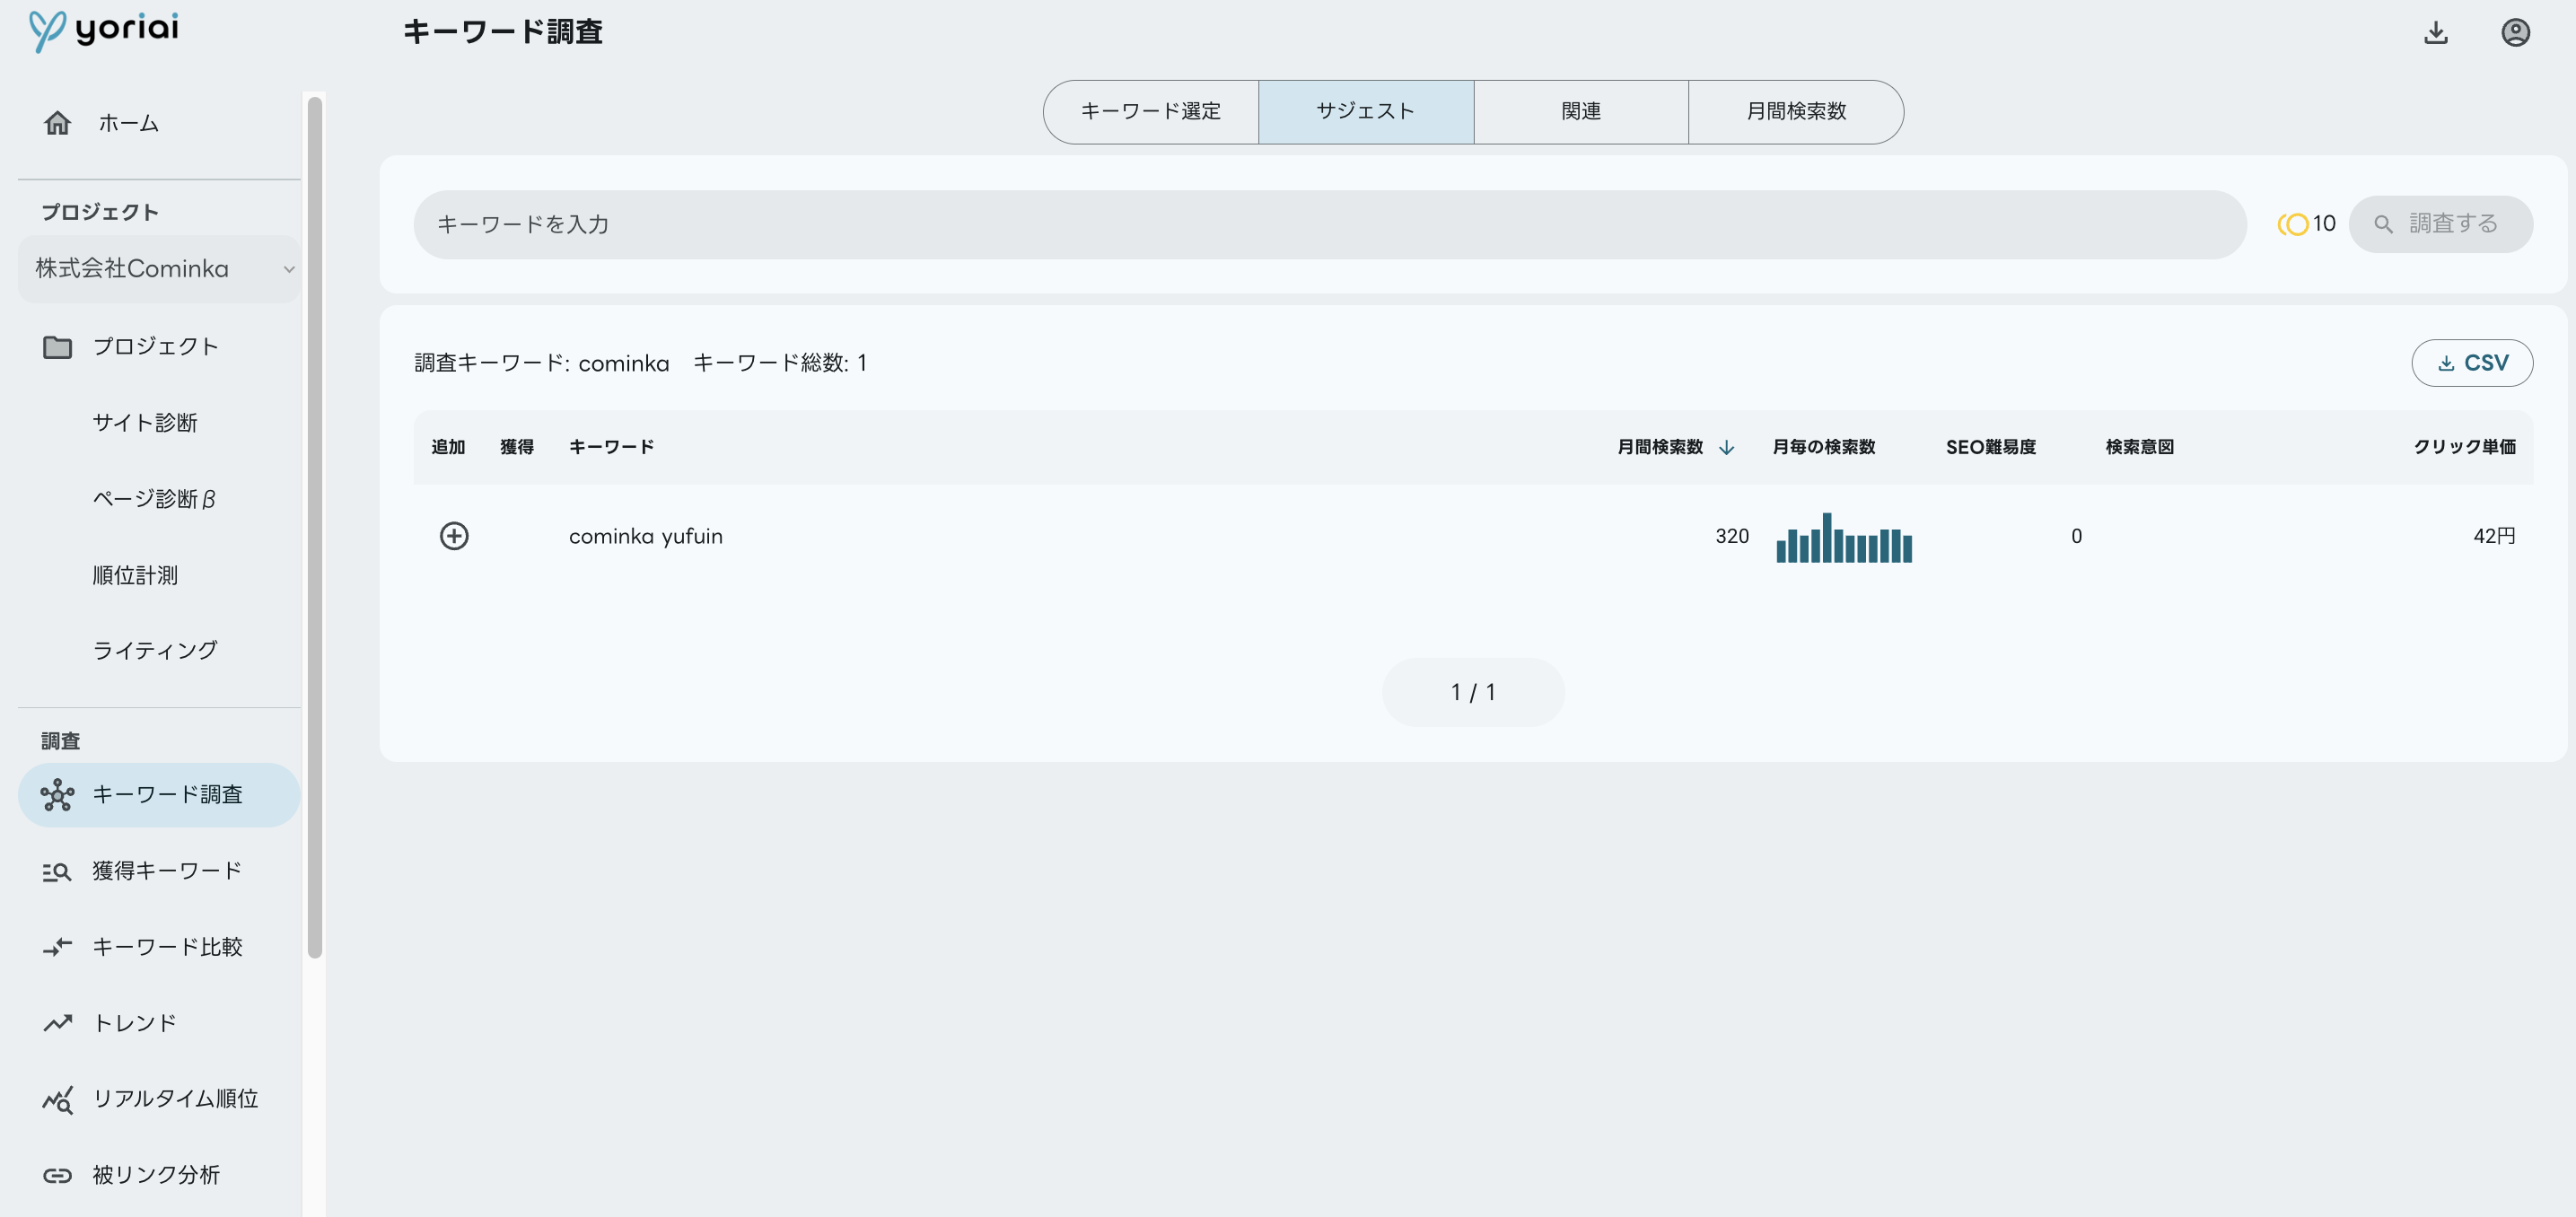Select the サジェスト tab
This screenshot has height=1217, width=2576.
click(x=1366, y=111)
